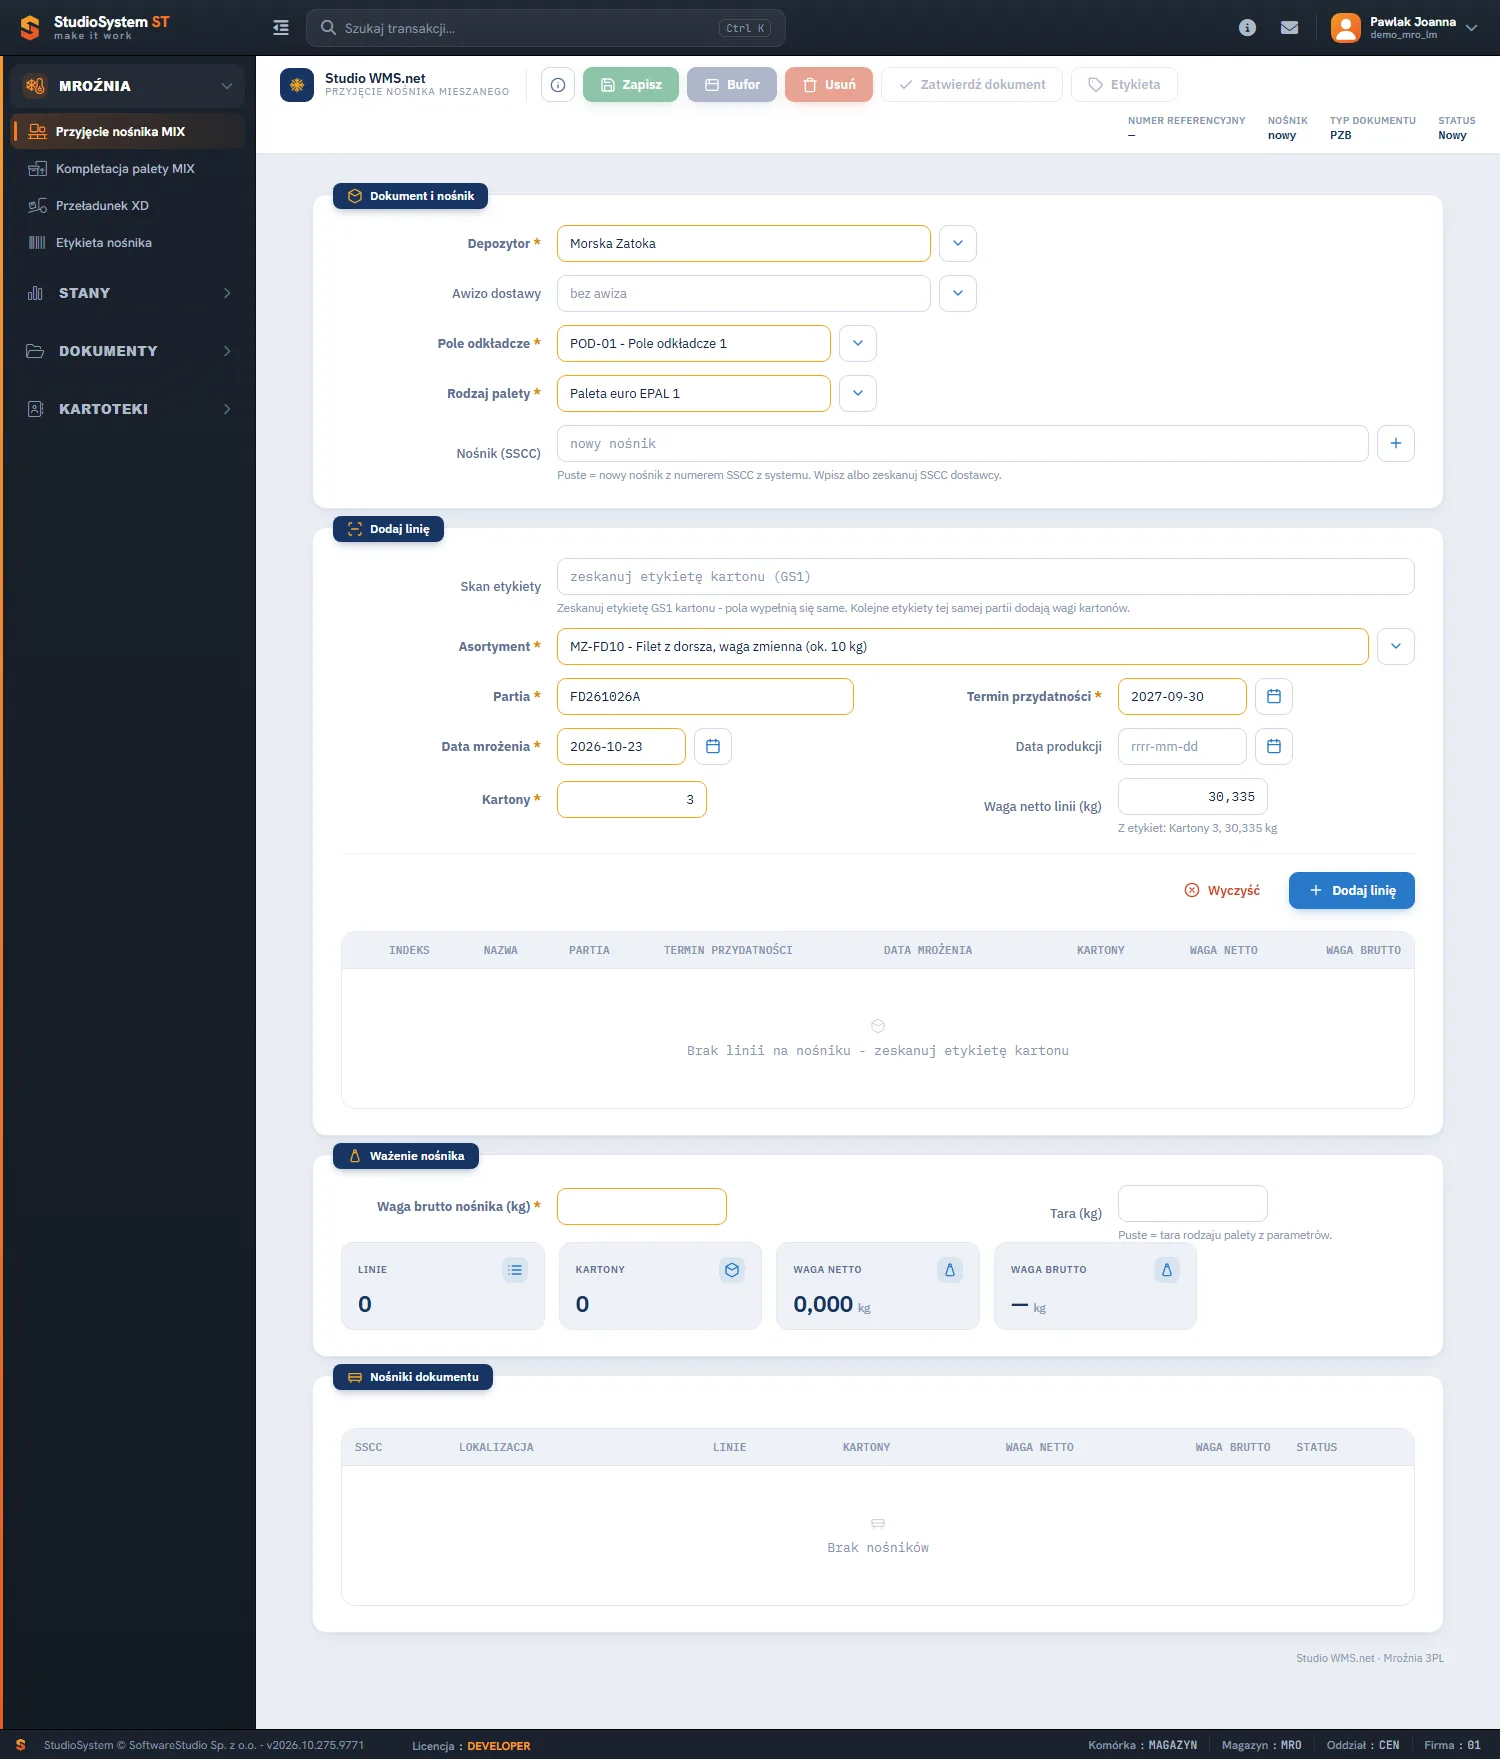
Task: Click the Wyczyść link
Action: 1222,891
